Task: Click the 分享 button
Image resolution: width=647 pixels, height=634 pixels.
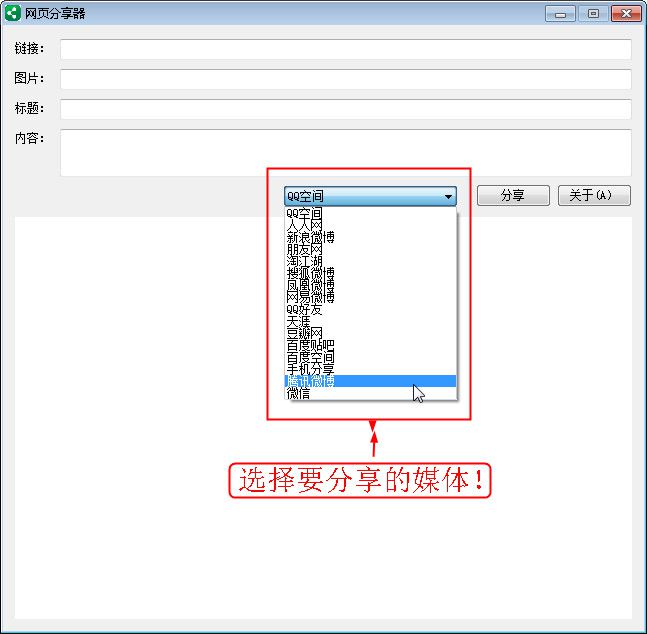Action: click(x=513, y=195)
